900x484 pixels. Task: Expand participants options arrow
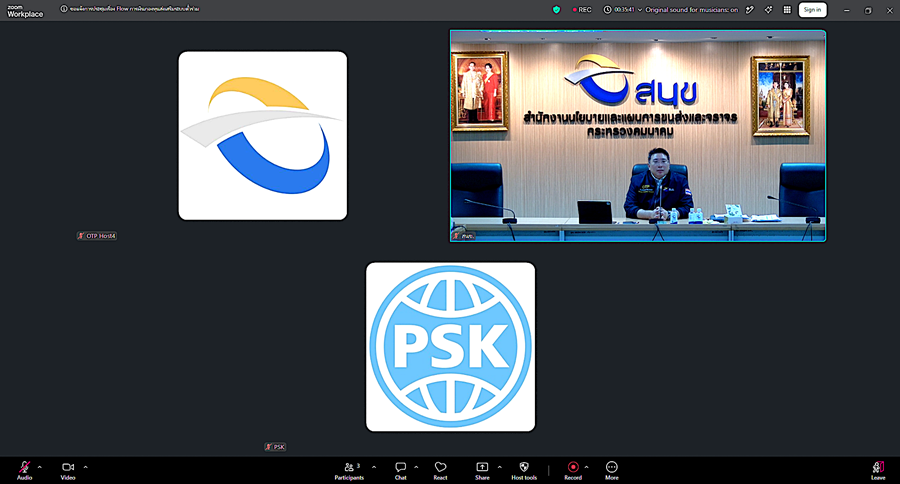[x=374, y=467]
